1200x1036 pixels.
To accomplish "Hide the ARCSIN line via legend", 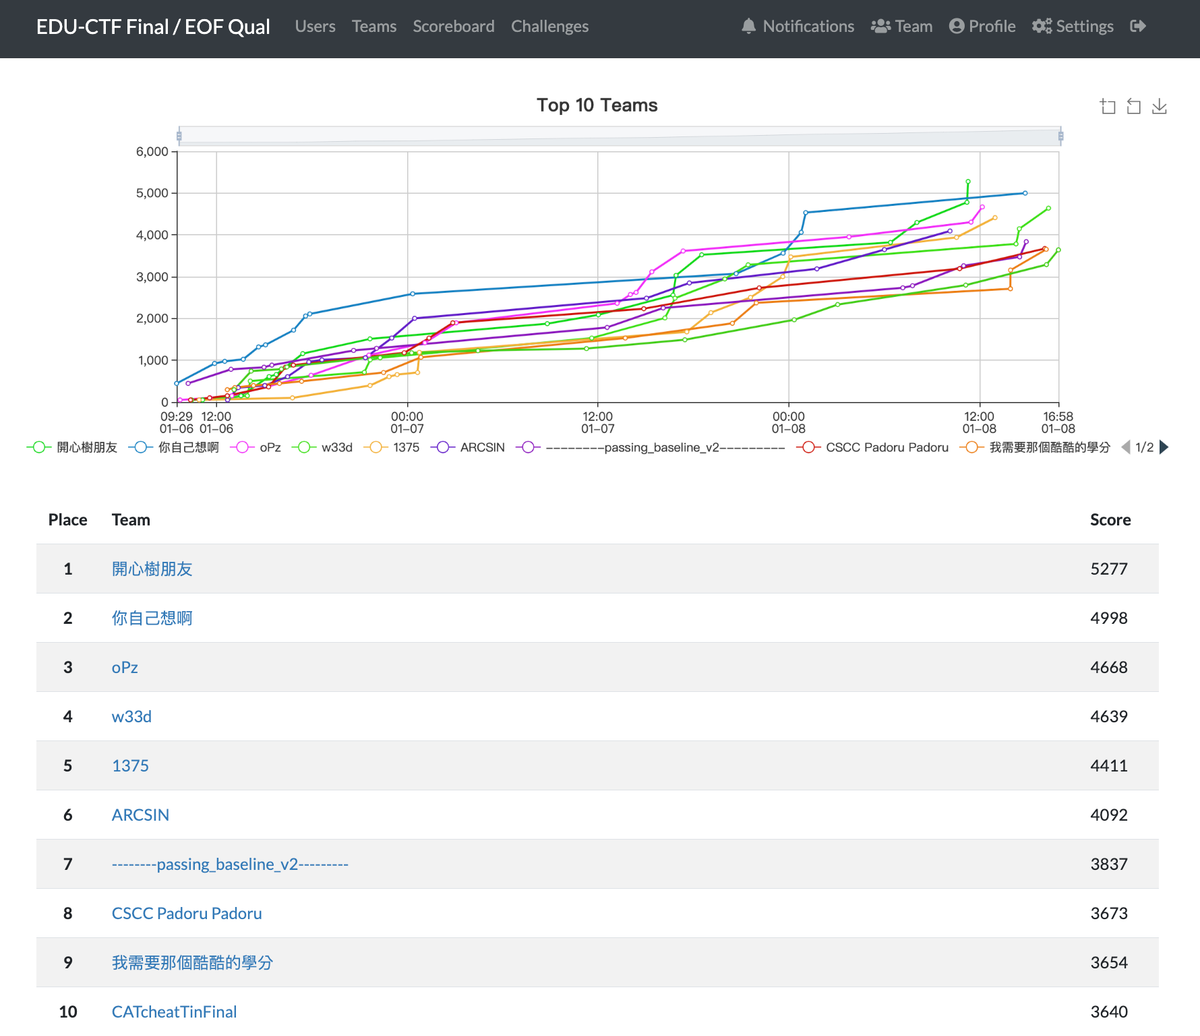I will 468,447.
